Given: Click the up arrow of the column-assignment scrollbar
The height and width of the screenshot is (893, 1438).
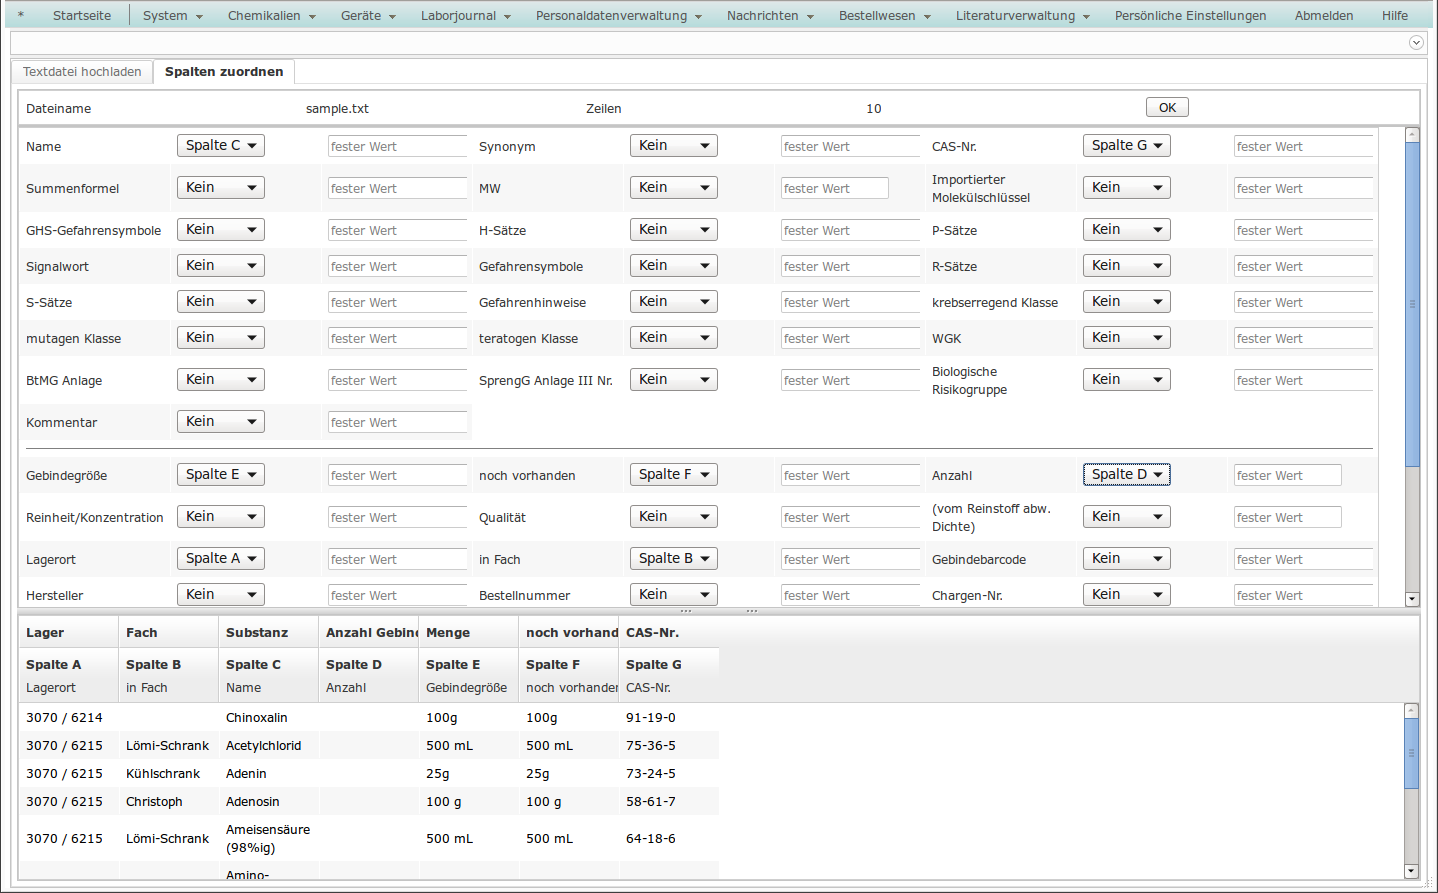Looking at the screenshot, I should pyautogui.click(x=1412, y=134).
